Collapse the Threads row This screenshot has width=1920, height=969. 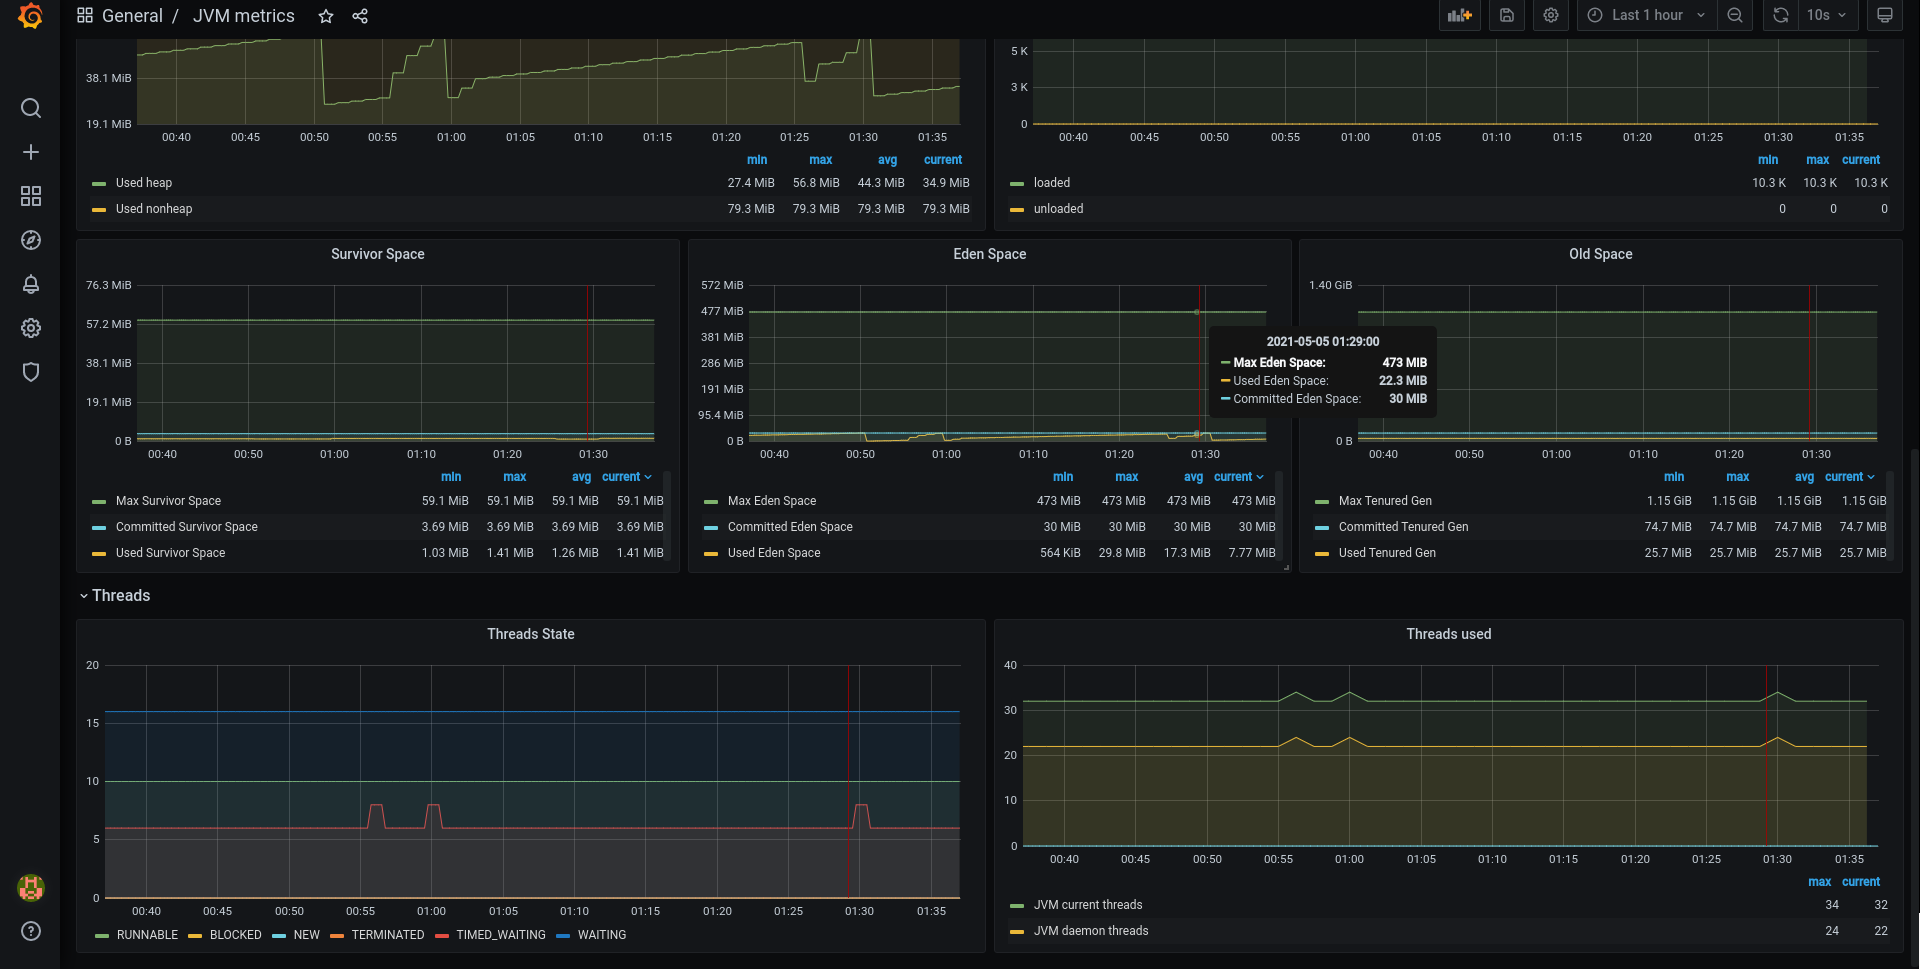115,595
